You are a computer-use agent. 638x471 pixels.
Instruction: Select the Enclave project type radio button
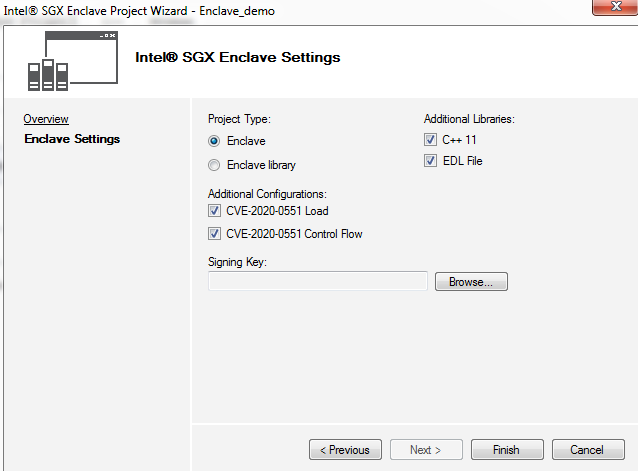tap(214, 141)
